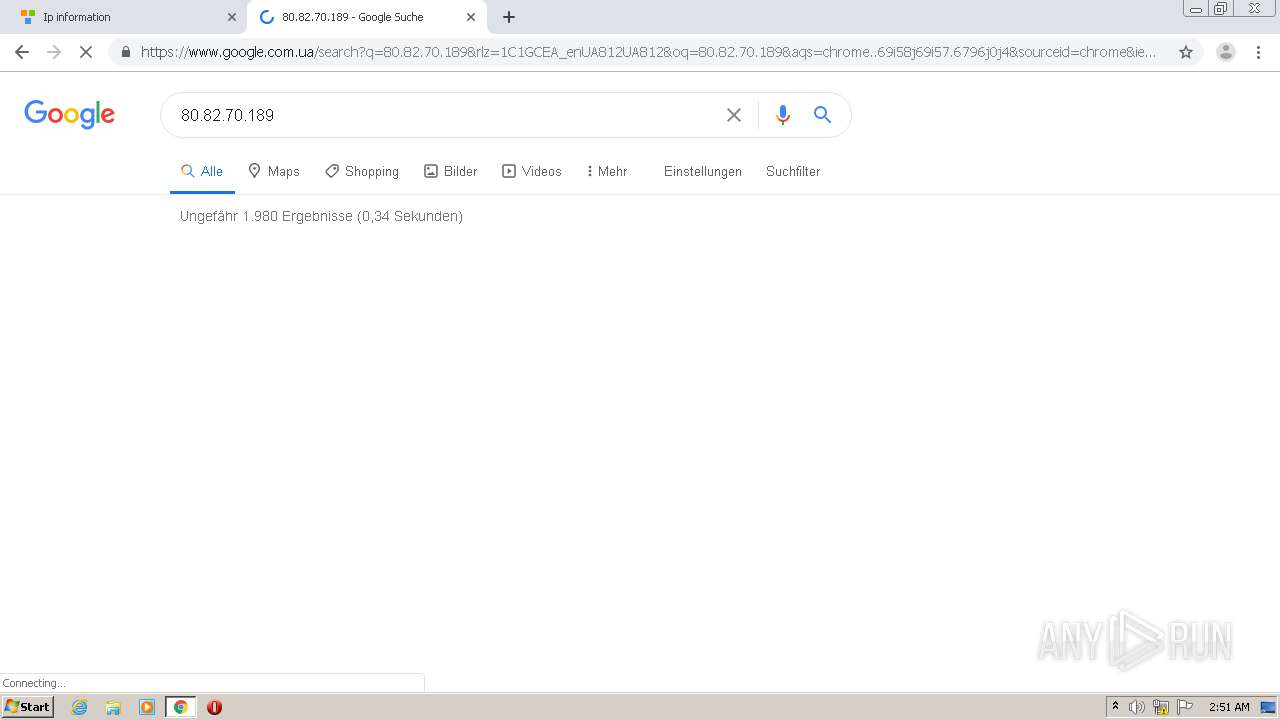The height and width of the screenshot is (720, 1280).
Task: Open the volume speaker tray icon
Action: pyautogui.click(x=1137, y=707)
